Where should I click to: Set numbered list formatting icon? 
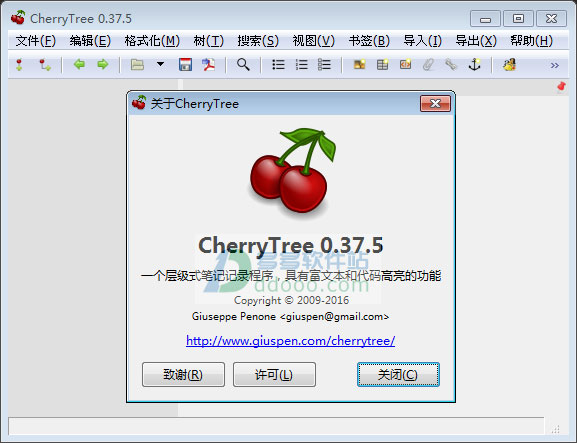301,65
